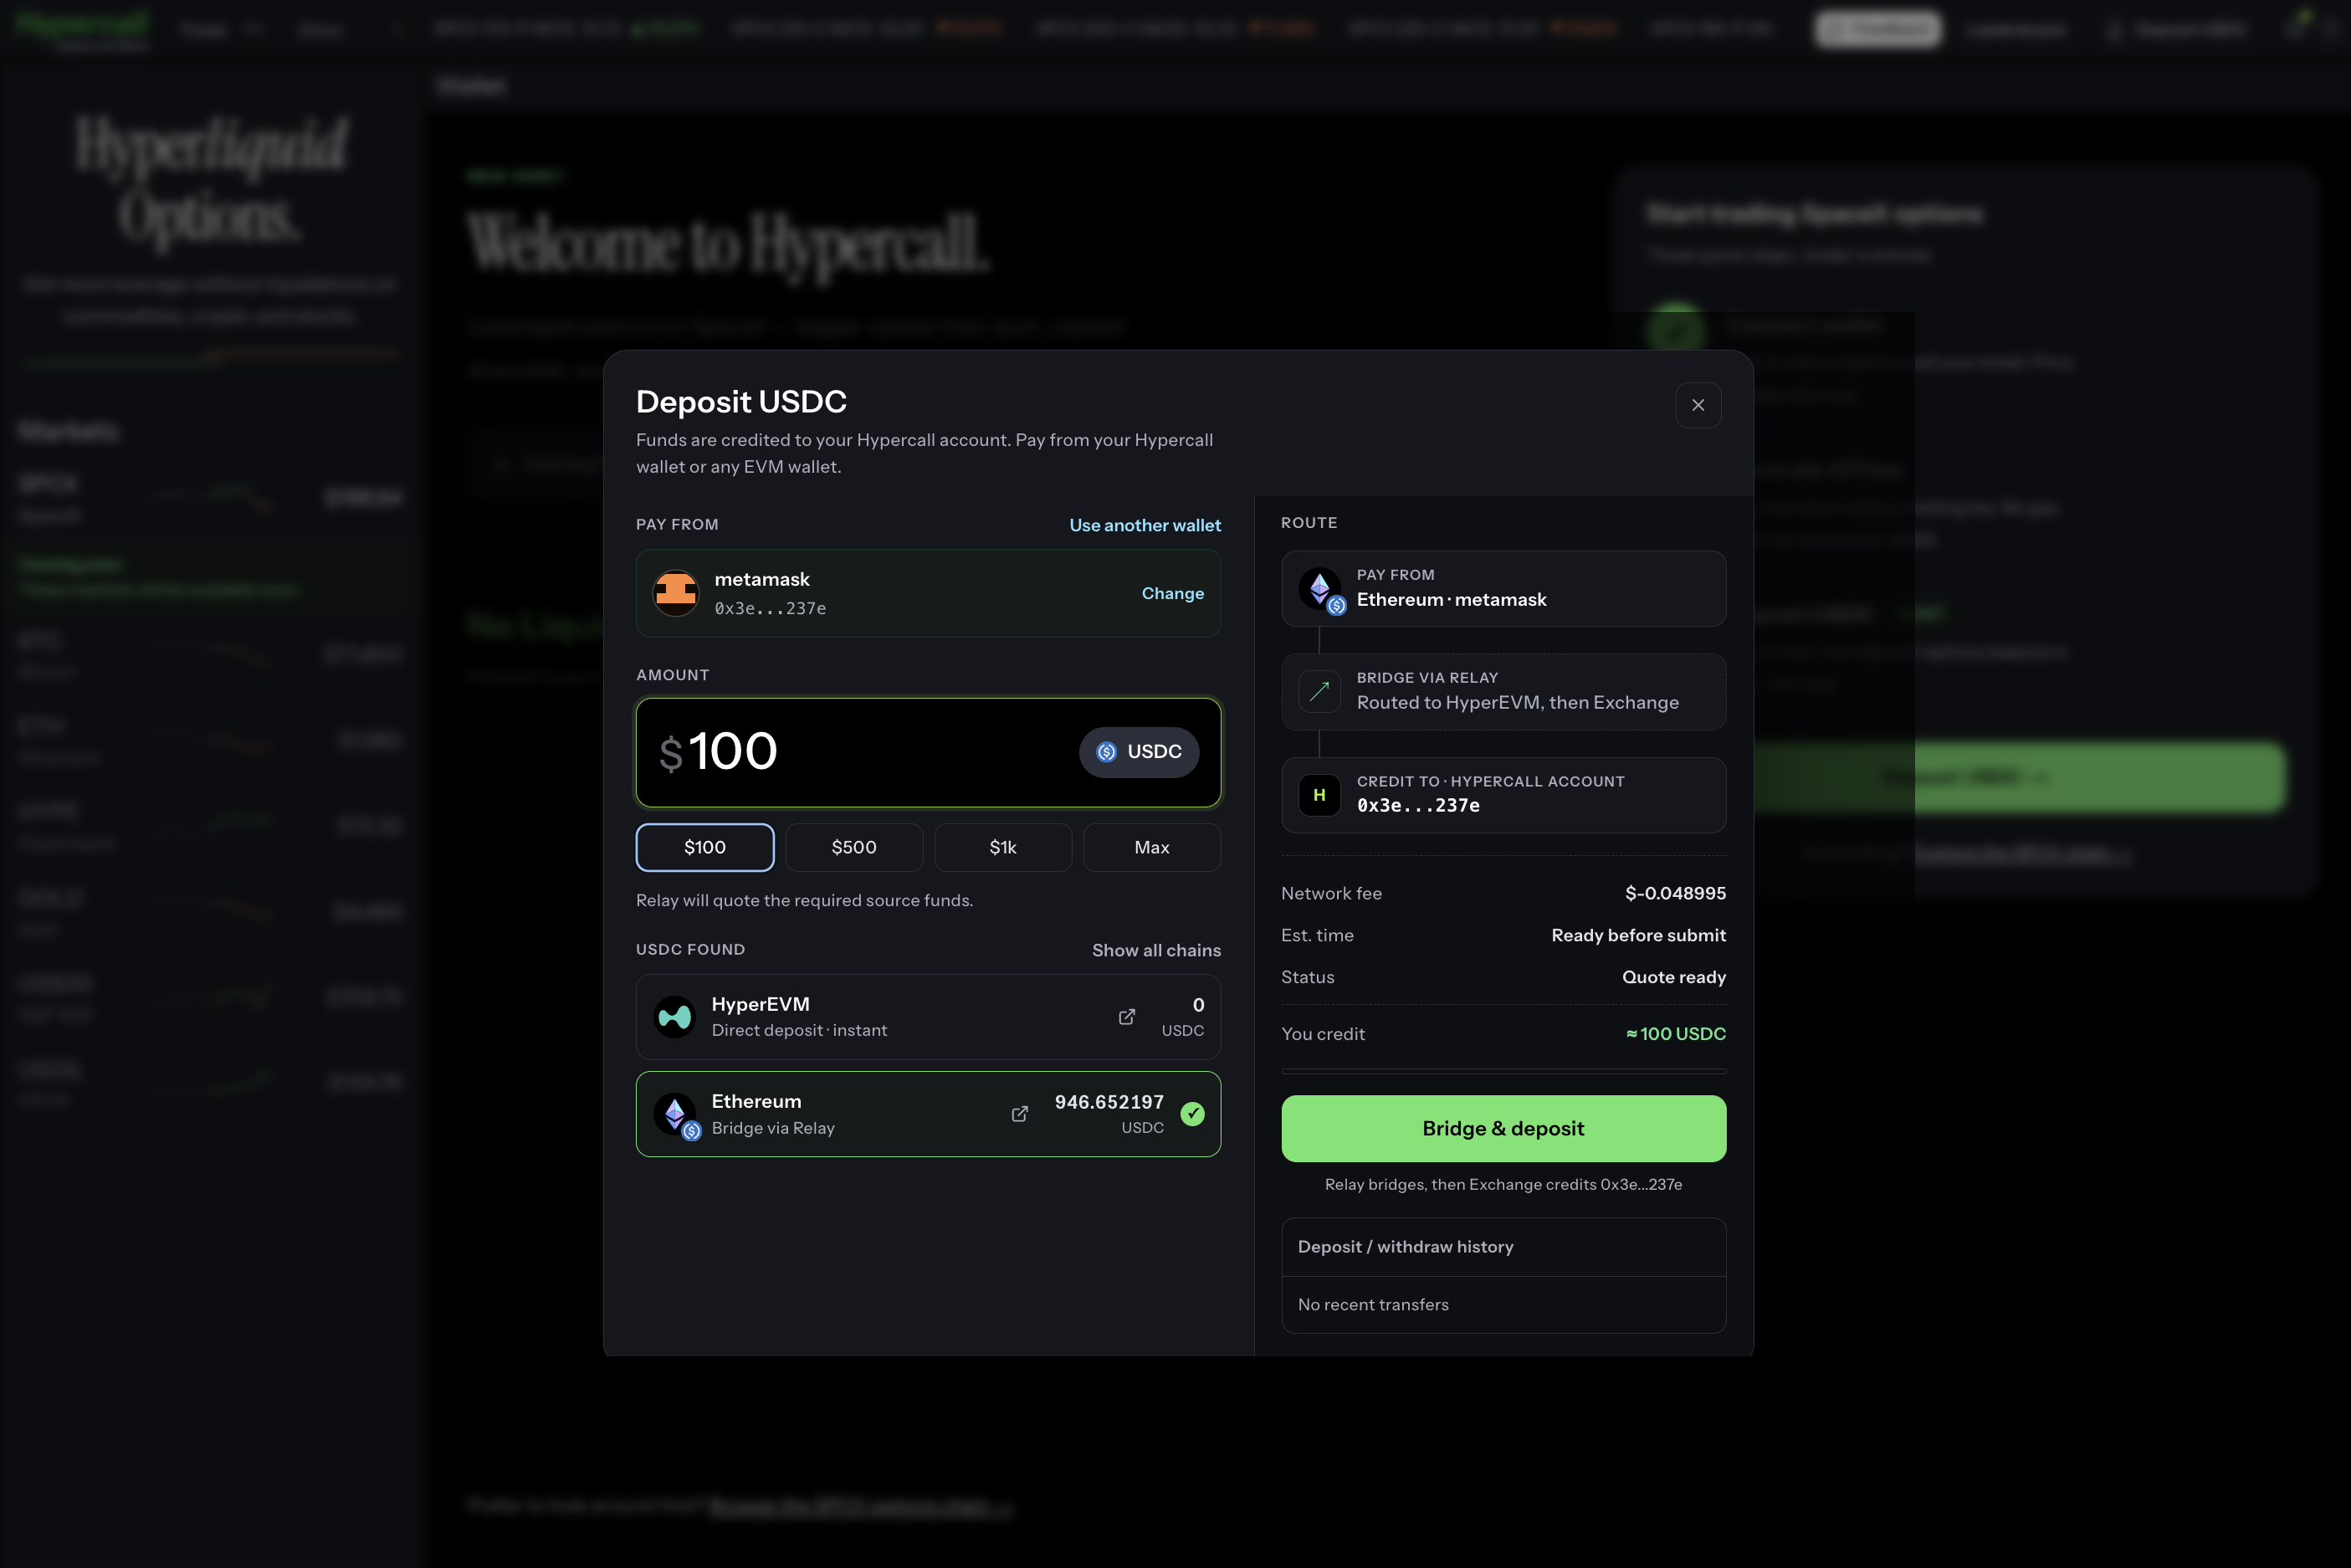Click the USDC coin icon in amount field
Screen dimensions: 2351x1568
(x=1106, y=752)
